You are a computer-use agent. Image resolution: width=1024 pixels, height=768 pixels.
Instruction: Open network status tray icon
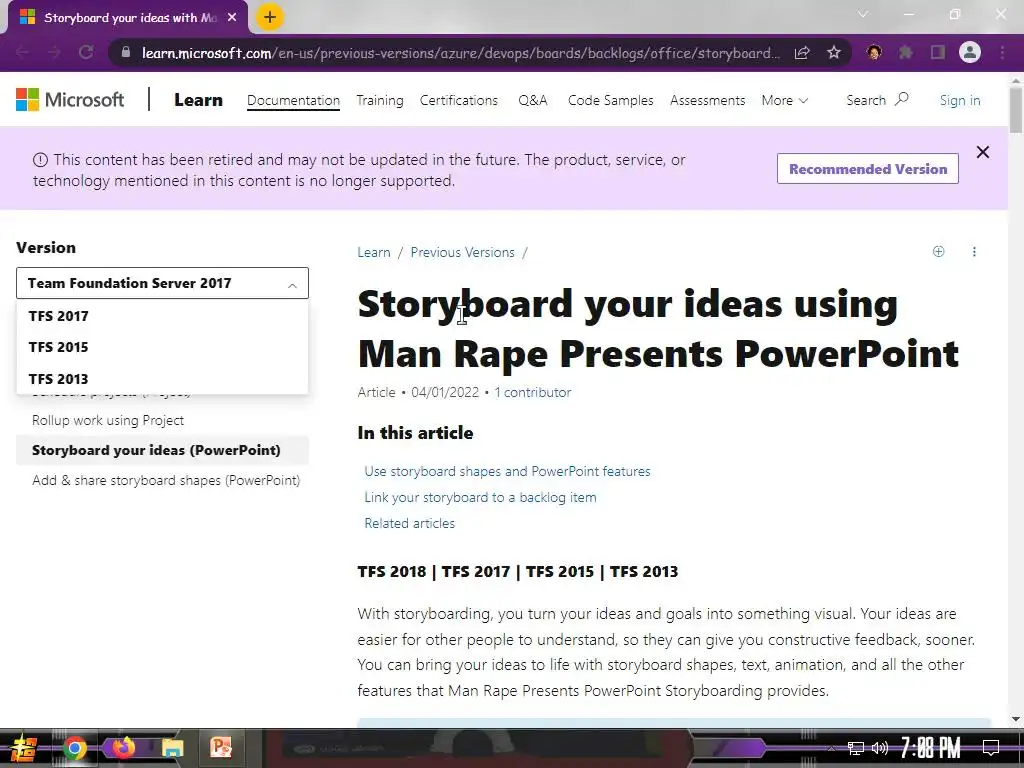[856, 748]
